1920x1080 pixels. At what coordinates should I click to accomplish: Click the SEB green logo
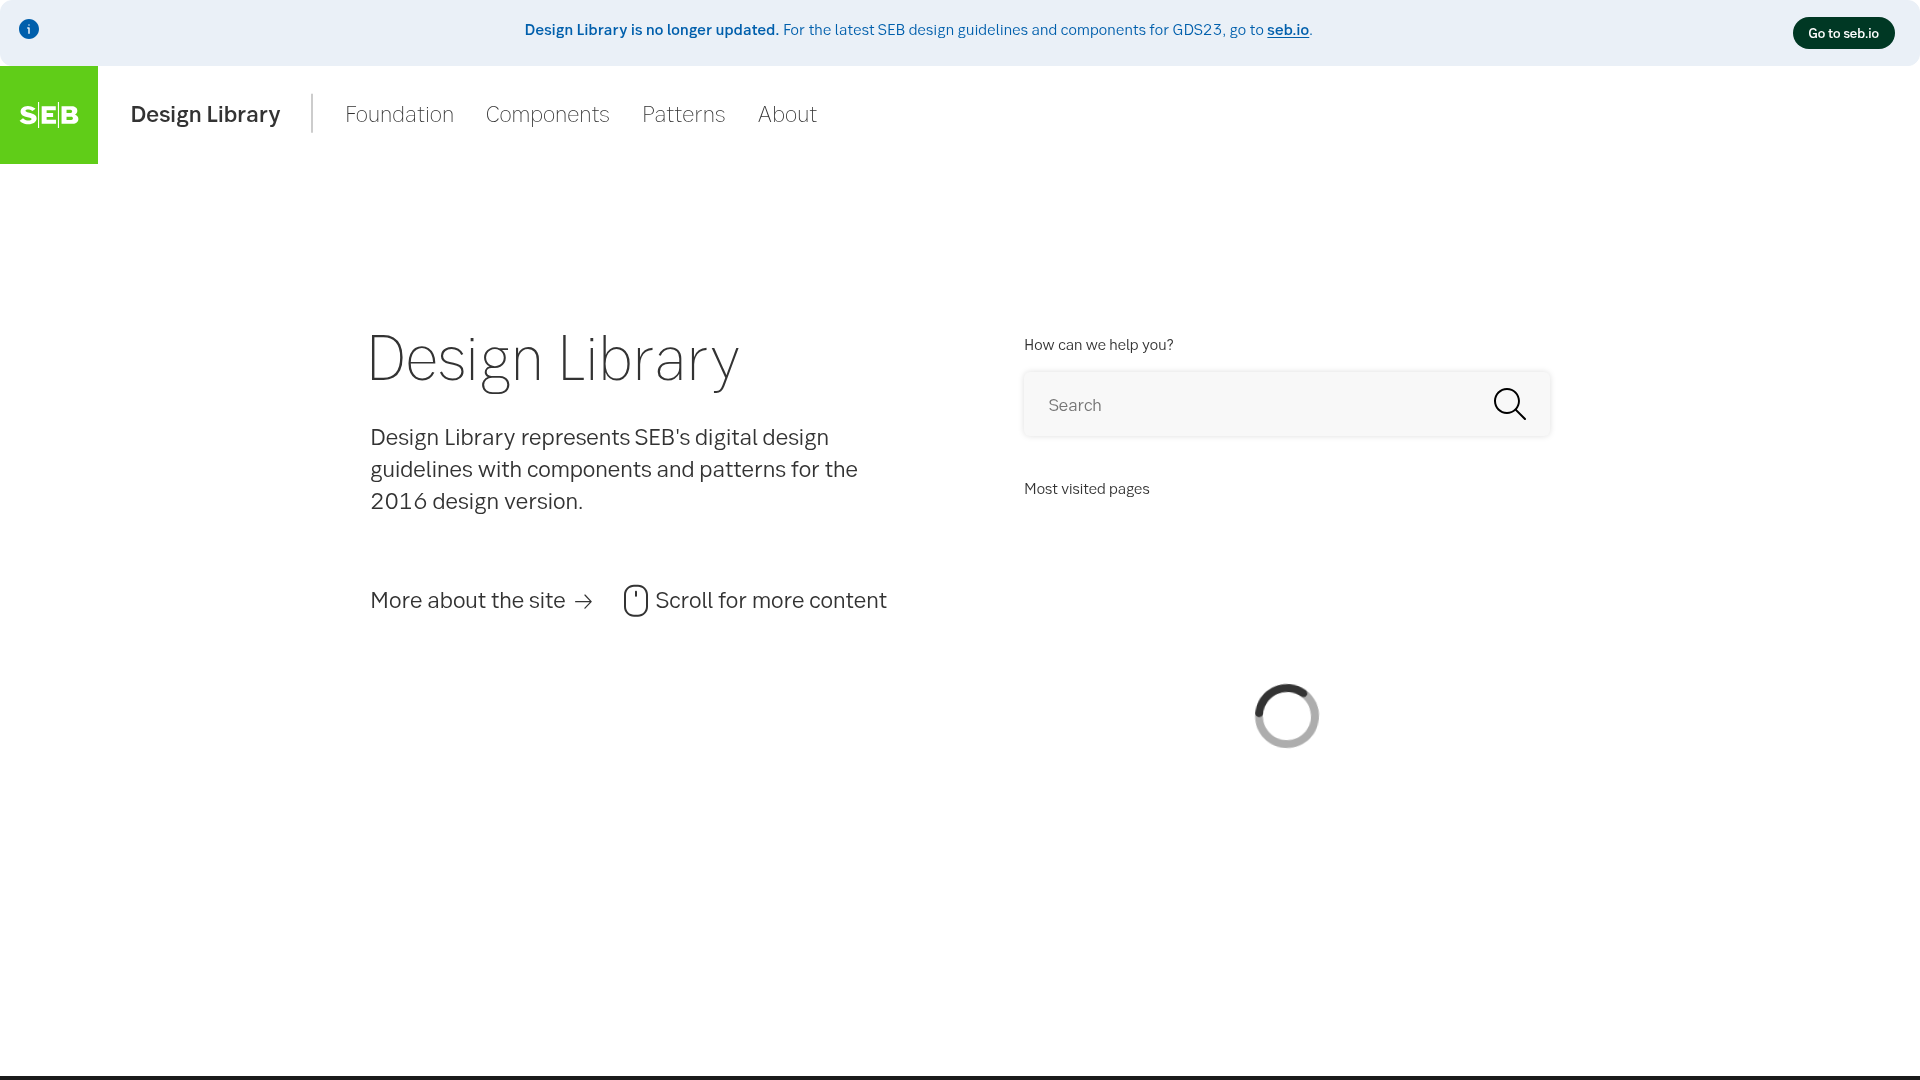(x=49, y=115)
